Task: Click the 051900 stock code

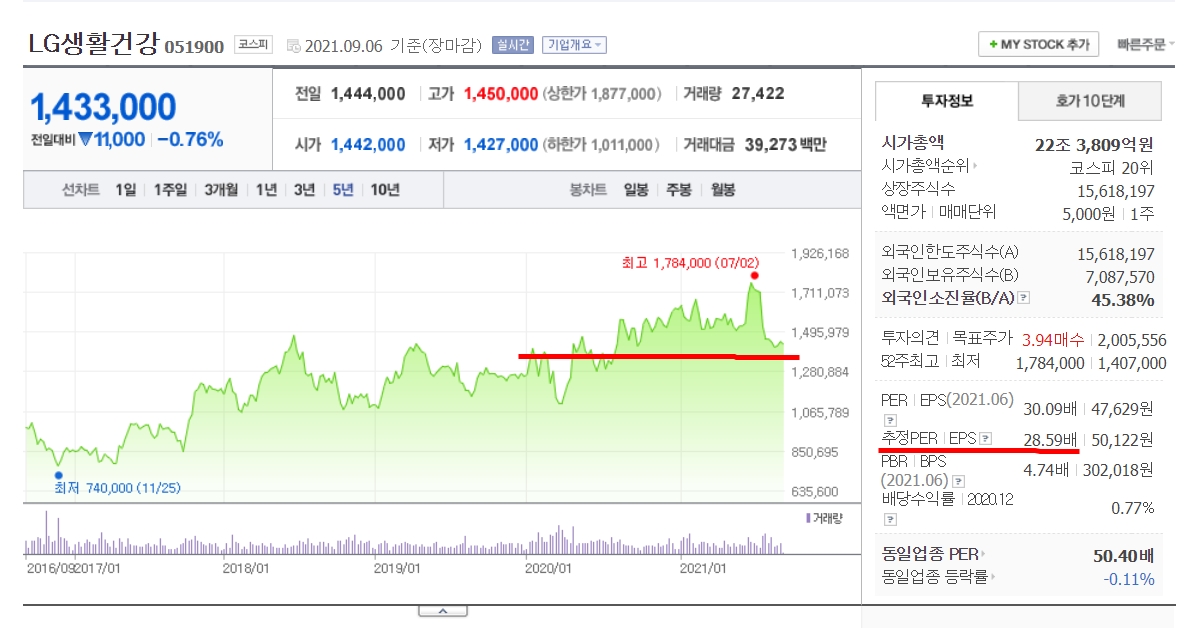Action: tap(194, 47)
